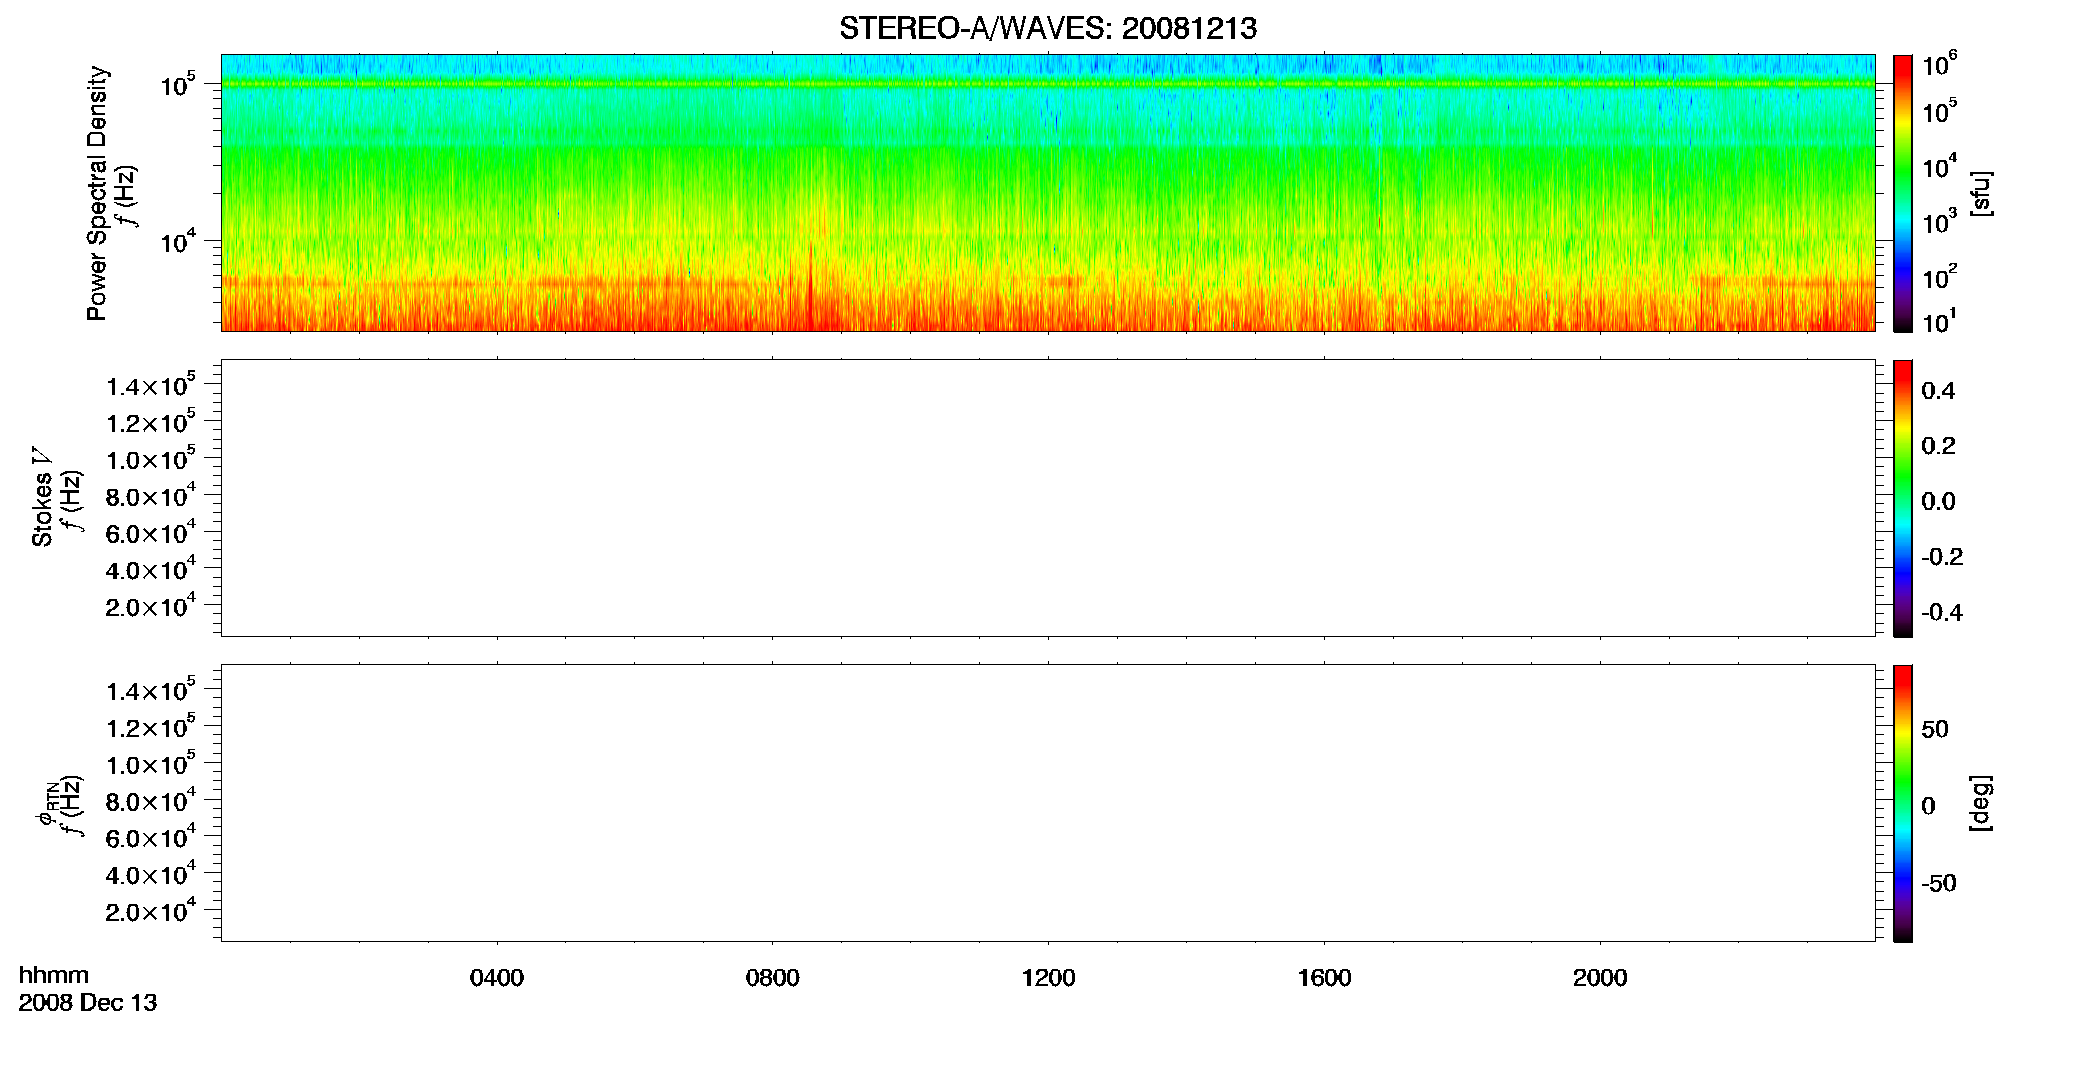Click the Power Spectral Density axis label
2096x1080 pixels.
pyautogui.click(x=97, y=193)
